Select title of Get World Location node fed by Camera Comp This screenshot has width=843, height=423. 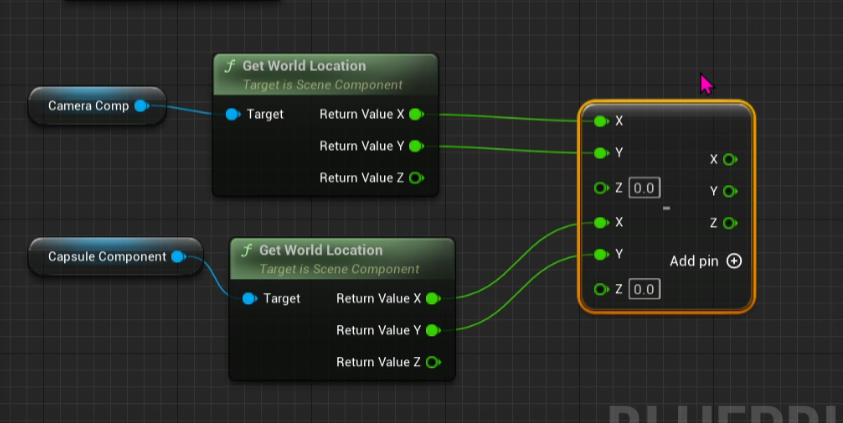tap(304, 66)
